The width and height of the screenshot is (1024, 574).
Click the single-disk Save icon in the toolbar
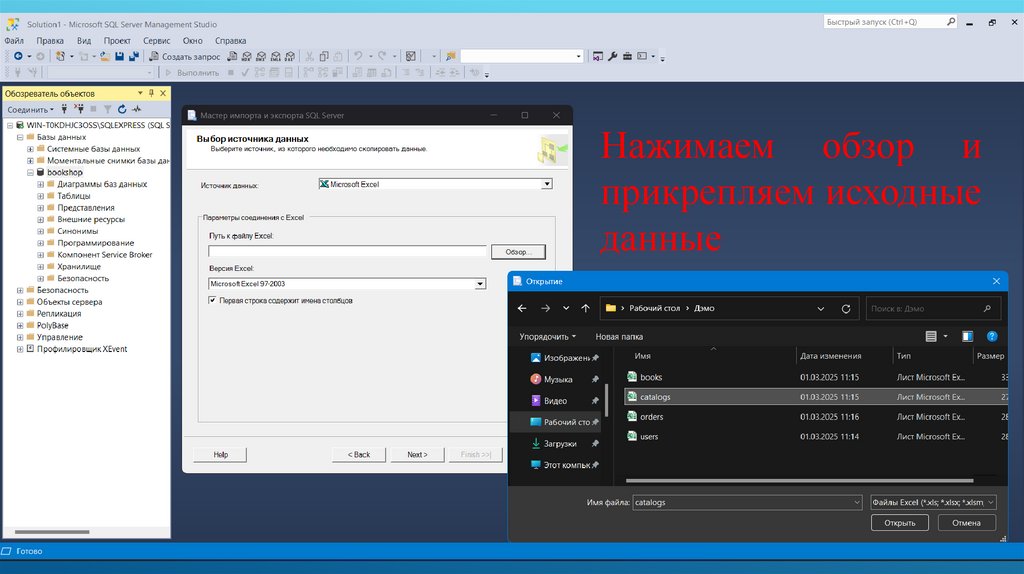(120, 56)
